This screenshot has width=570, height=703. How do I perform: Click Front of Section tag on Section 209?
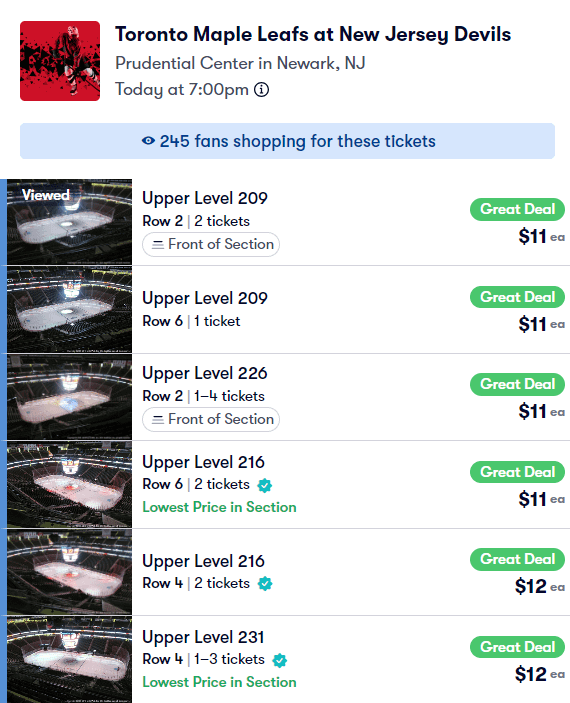tap(211, 244)
